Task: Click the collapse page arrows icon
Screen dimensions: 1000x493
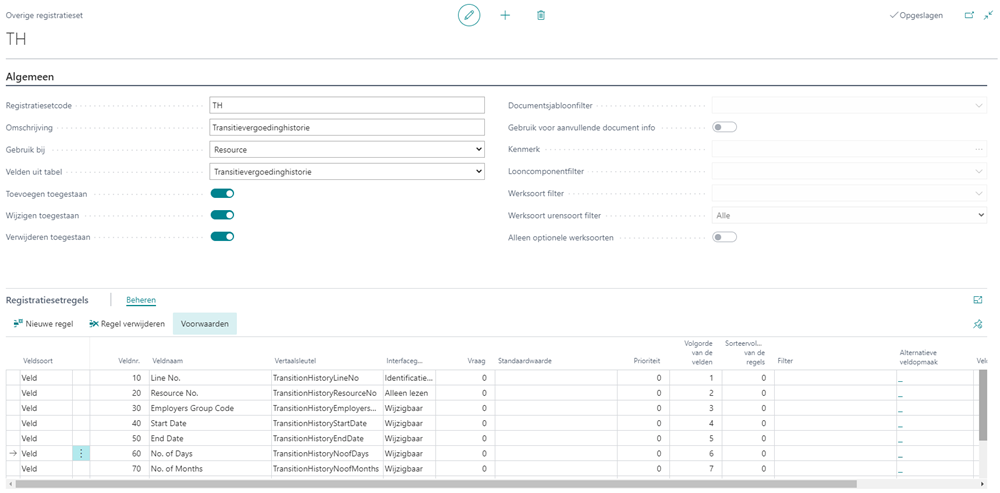Action: [988, 16]
